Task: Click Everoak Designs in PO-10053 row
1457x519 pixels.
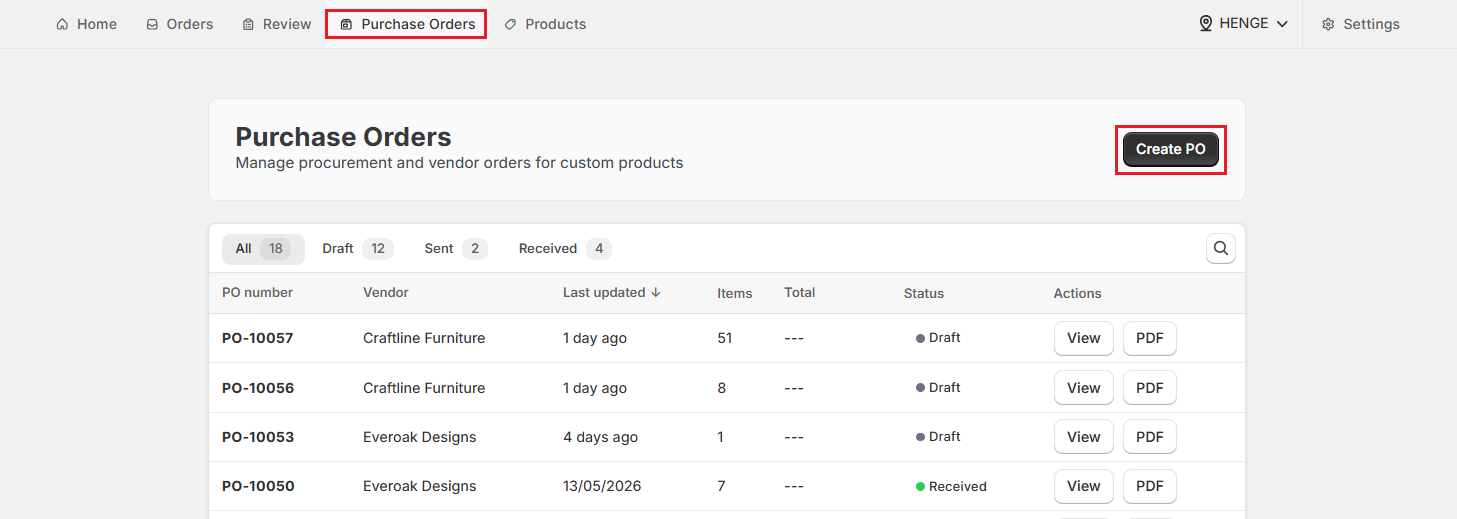Action: pos(420,437)
